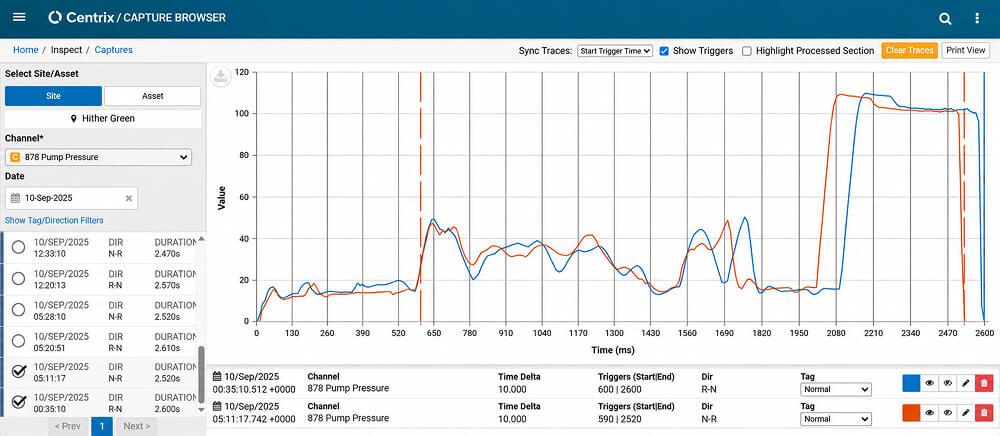The width and height of the screenshot is (1000, 436).
Task: Click the Captures breadcrumb
Action: [x=114, y=50]
